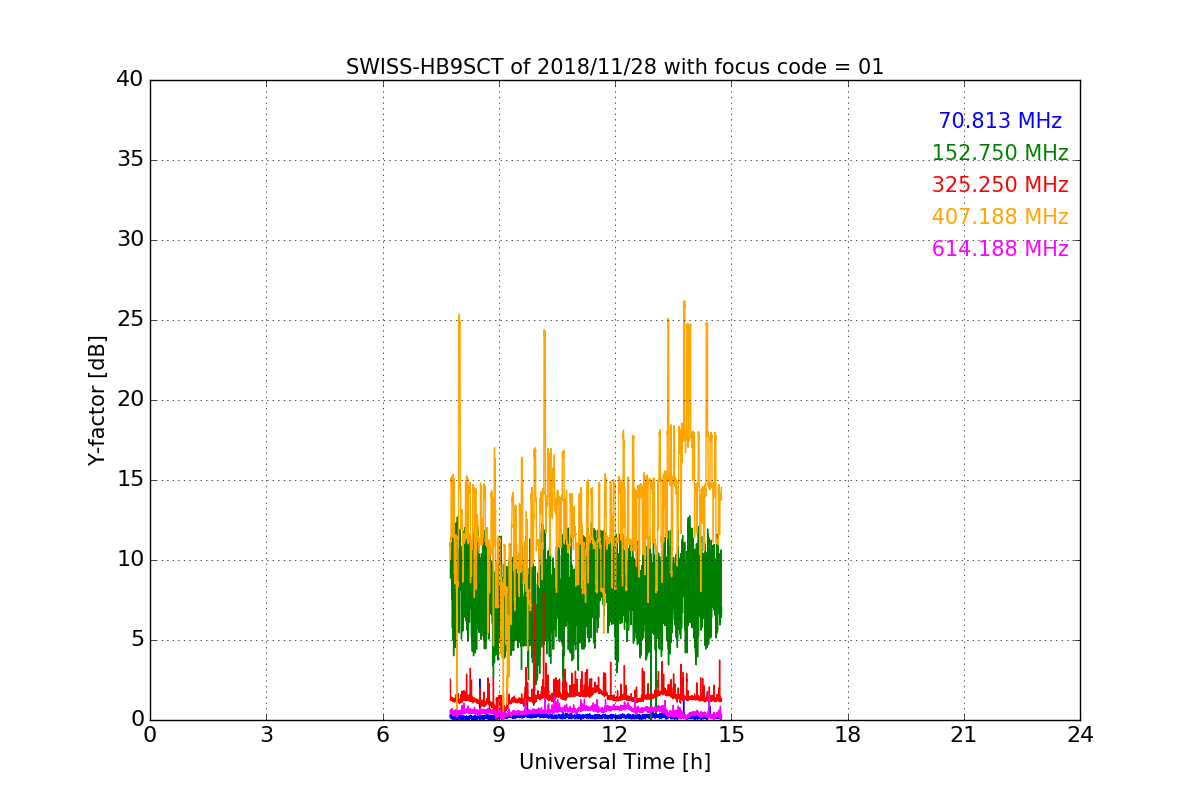Click x-axis tick label 12
1200x800 pixels.
point(615,735)
